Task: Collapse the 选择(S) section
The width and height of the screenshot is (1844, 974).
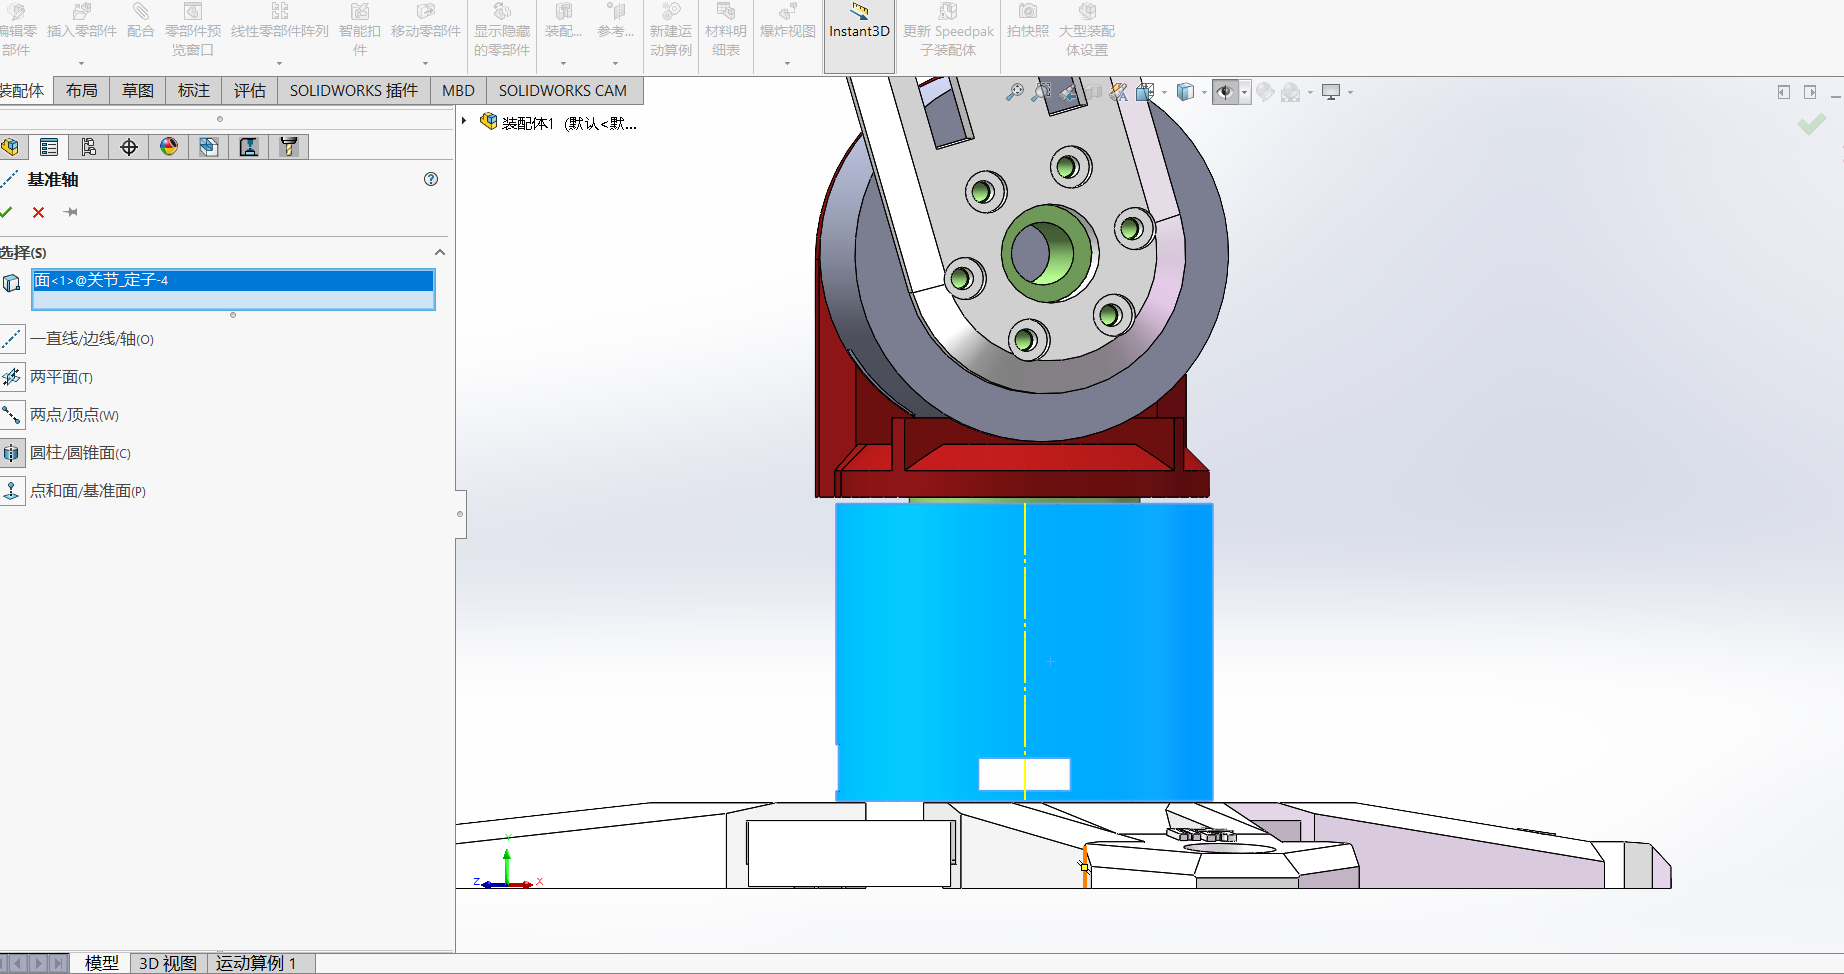Action: click(439, 252)
